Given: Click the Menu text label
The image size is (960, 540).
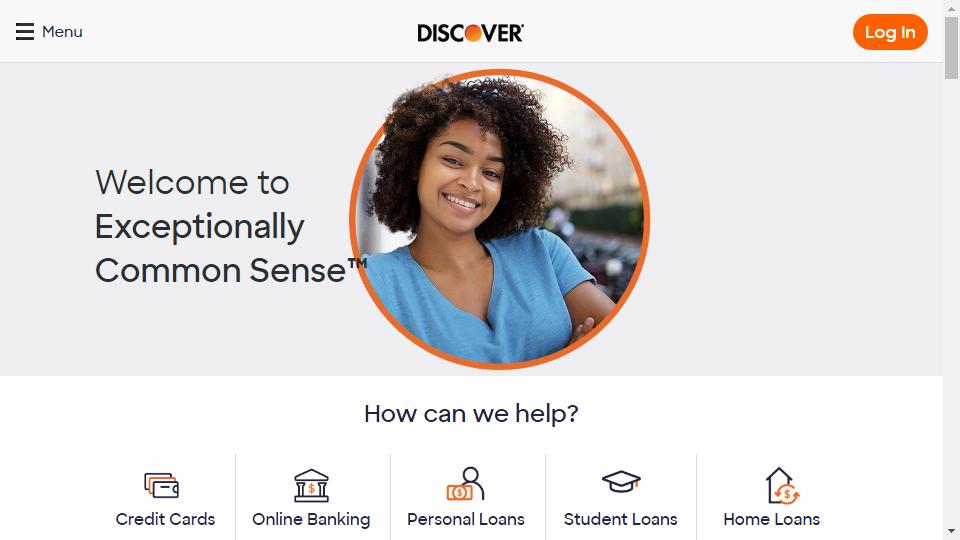Looking at the screenshot, I should (62, 32).
